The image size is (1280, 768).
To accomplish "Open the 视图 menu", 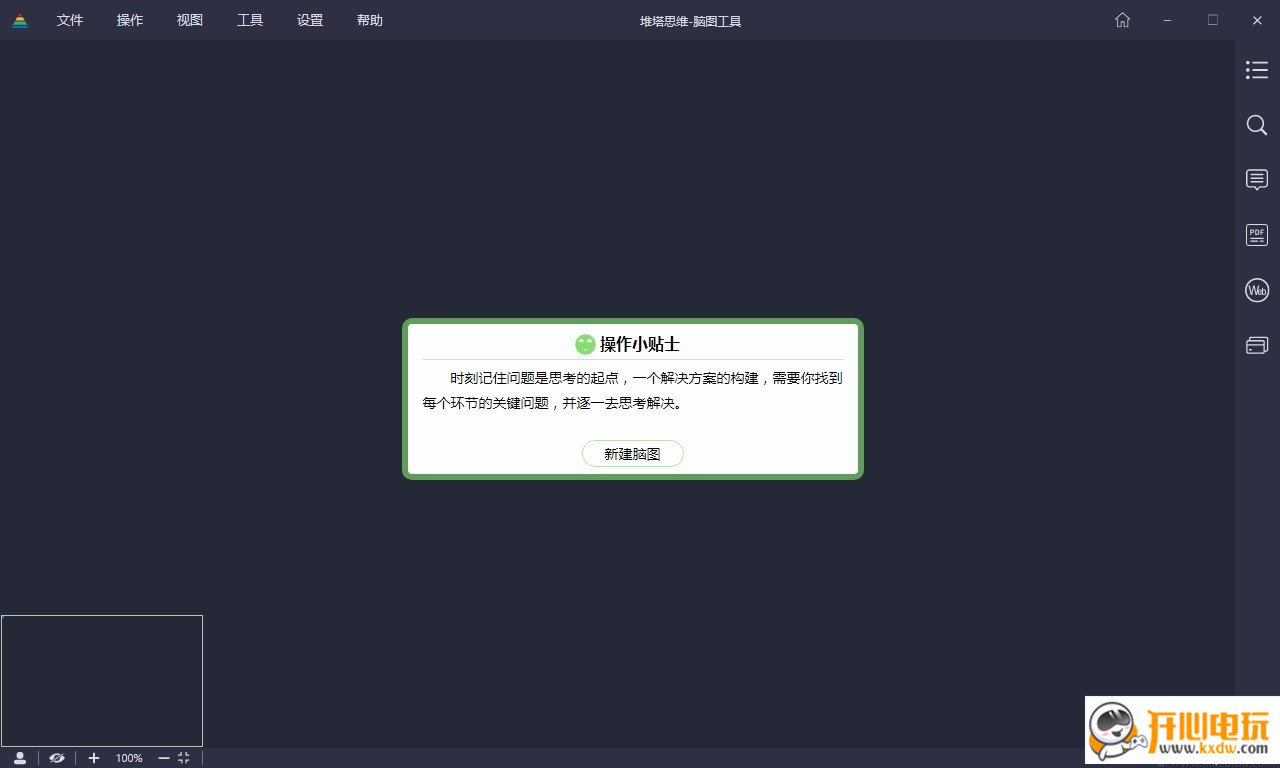I will [x=189, y=20].
